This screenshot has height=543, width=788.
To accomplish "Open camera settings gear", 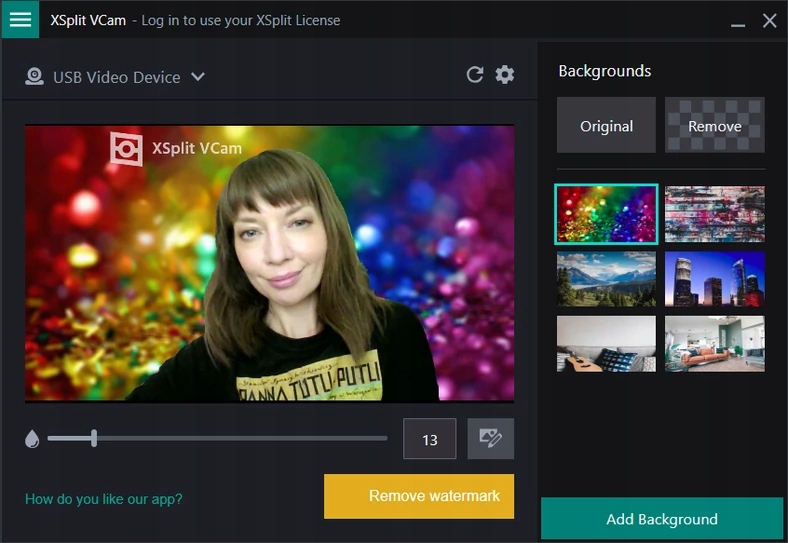I will pos(505,74).
